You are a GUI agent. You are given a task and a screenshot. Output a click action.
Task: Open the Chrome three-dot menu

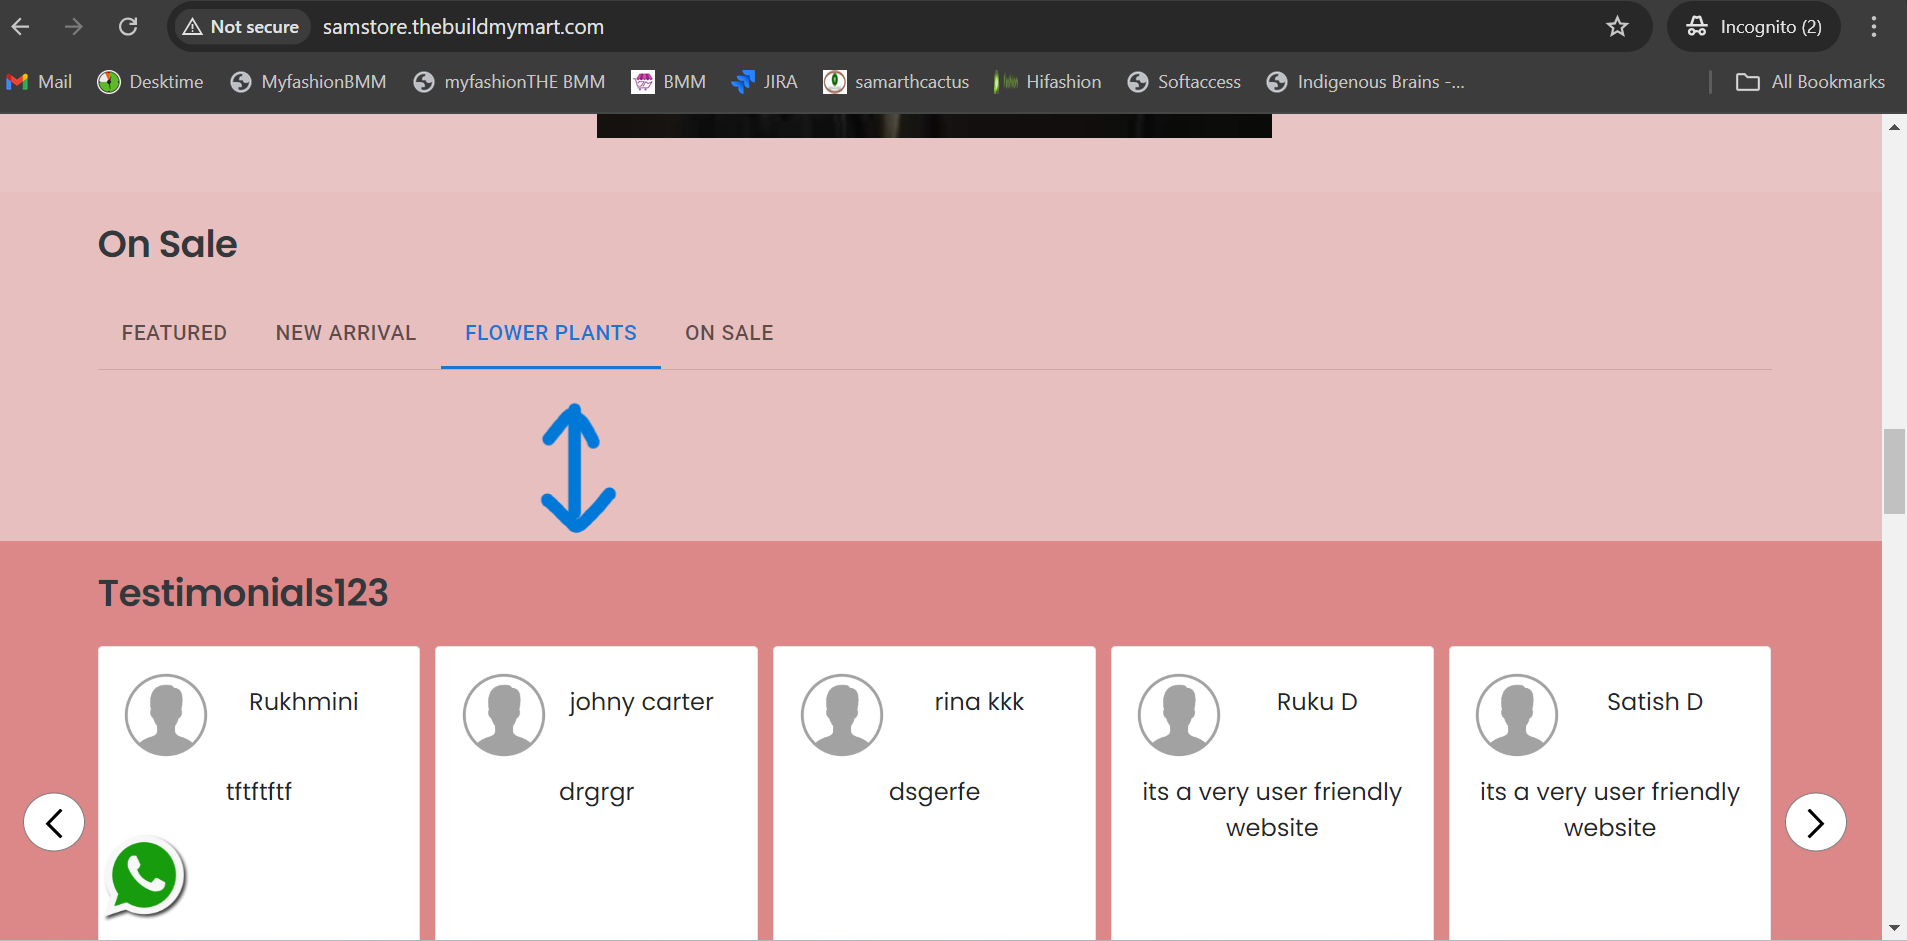click(1874, 27)
